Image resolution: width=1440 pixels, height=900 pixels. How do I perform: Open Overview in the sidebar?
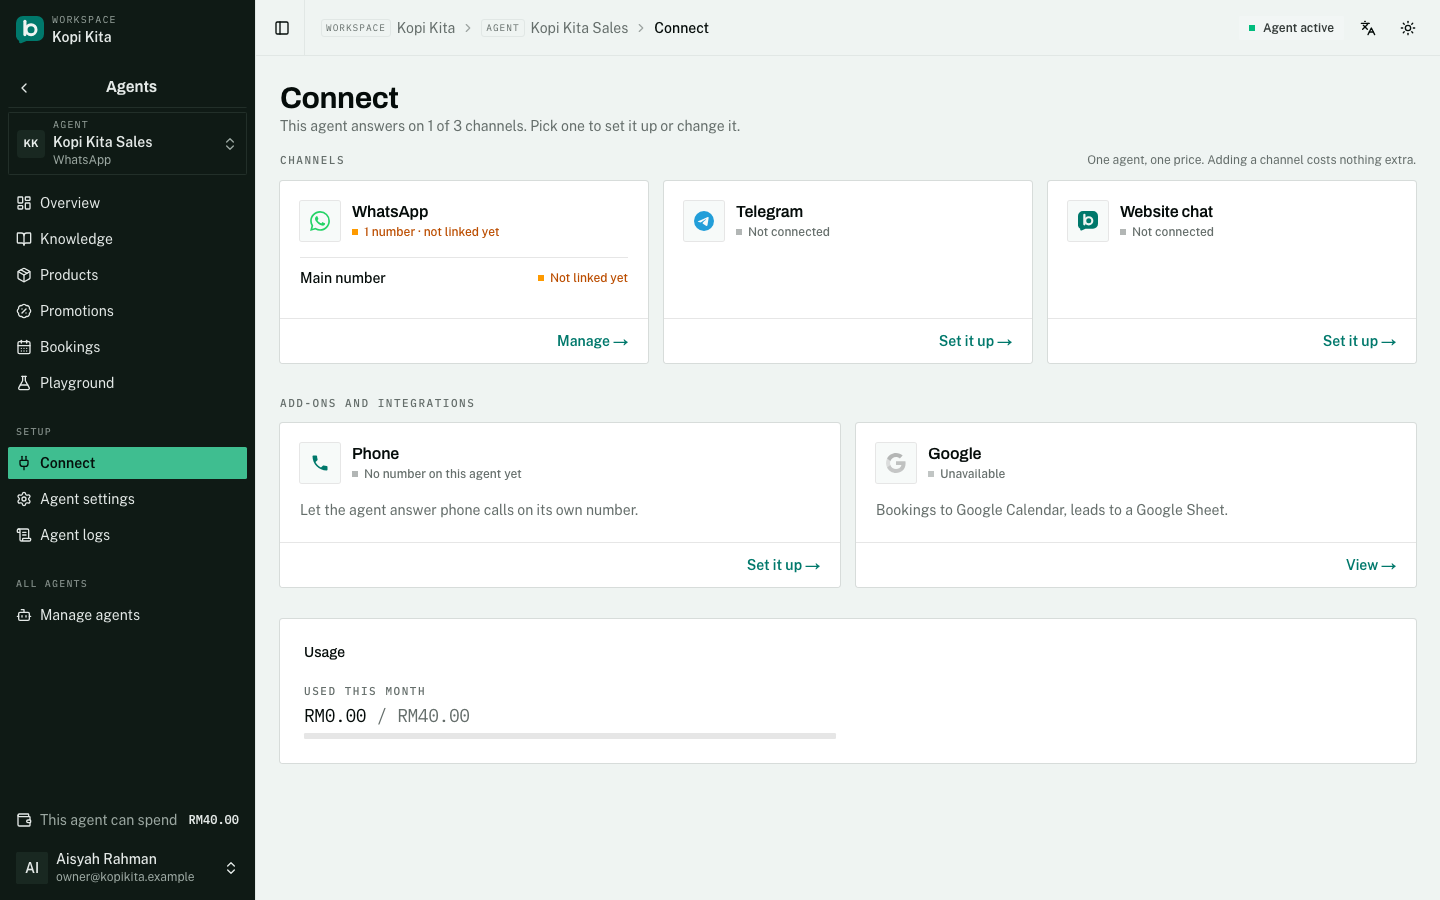click(127, 203)
